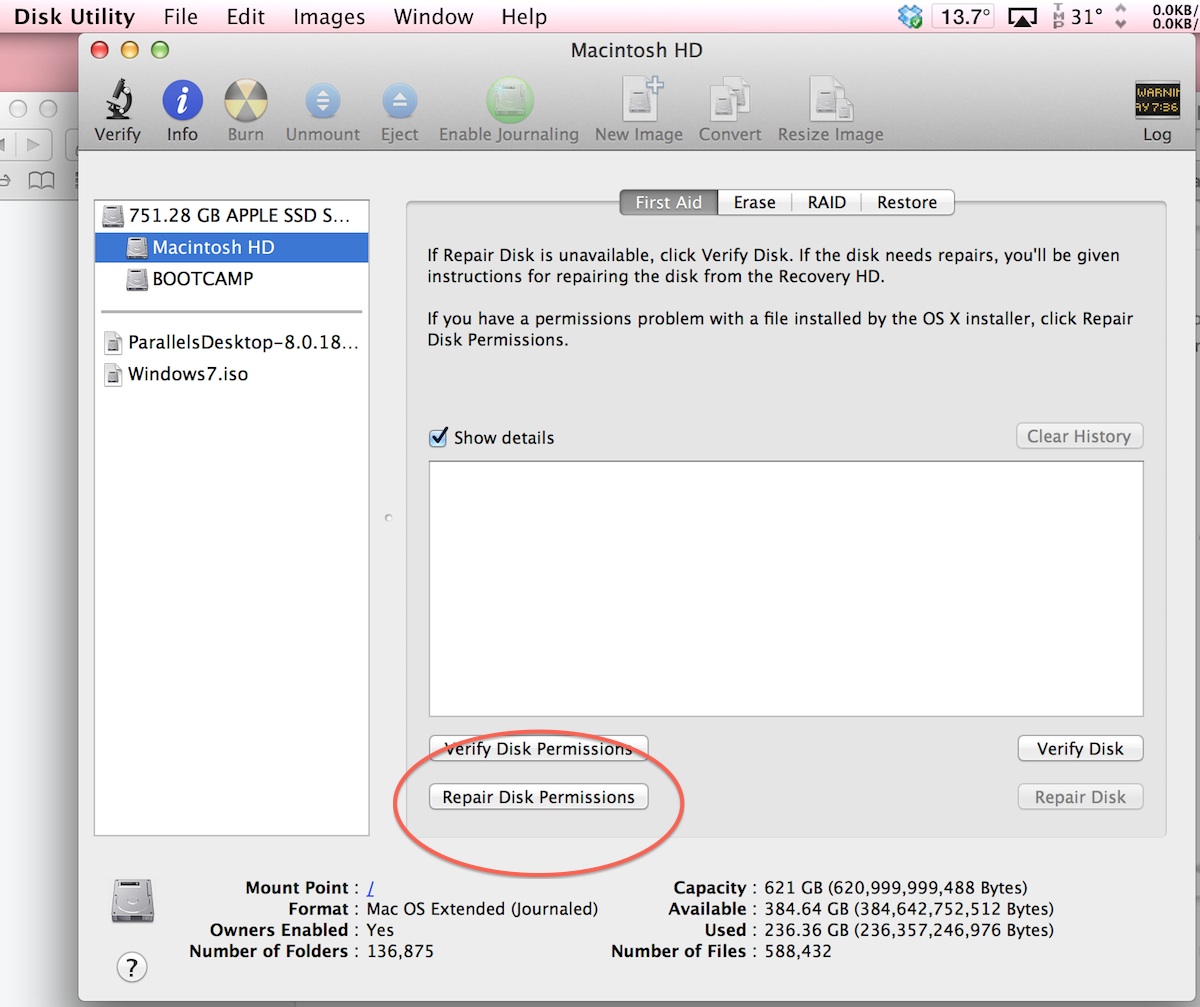This screenshot has width=1200, height=1007.
Task: Click the Burn toolbar icon
Action: pos(245,100)
